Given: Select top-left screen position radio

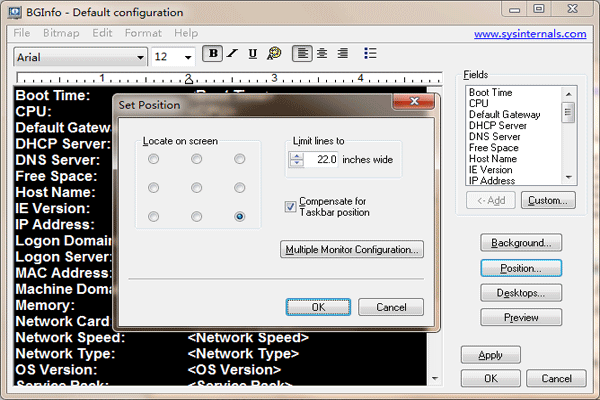Looking at the screenshot, I should (x=153, y=158).
